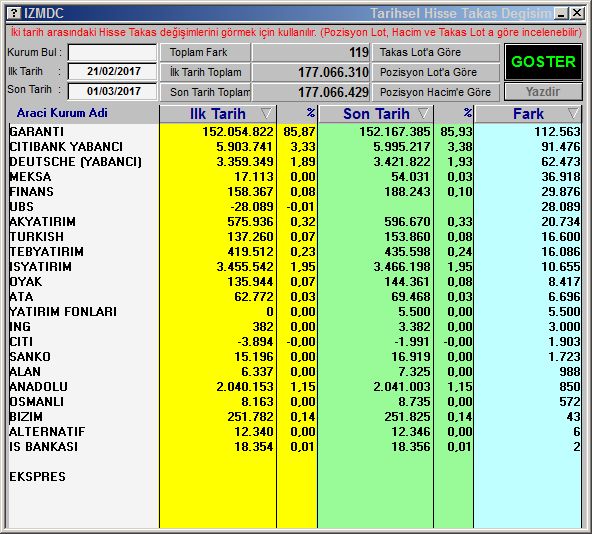The image size is (592, 534).
Task: Select the IS BANKASI row name
Action: (x=43, y=446)
